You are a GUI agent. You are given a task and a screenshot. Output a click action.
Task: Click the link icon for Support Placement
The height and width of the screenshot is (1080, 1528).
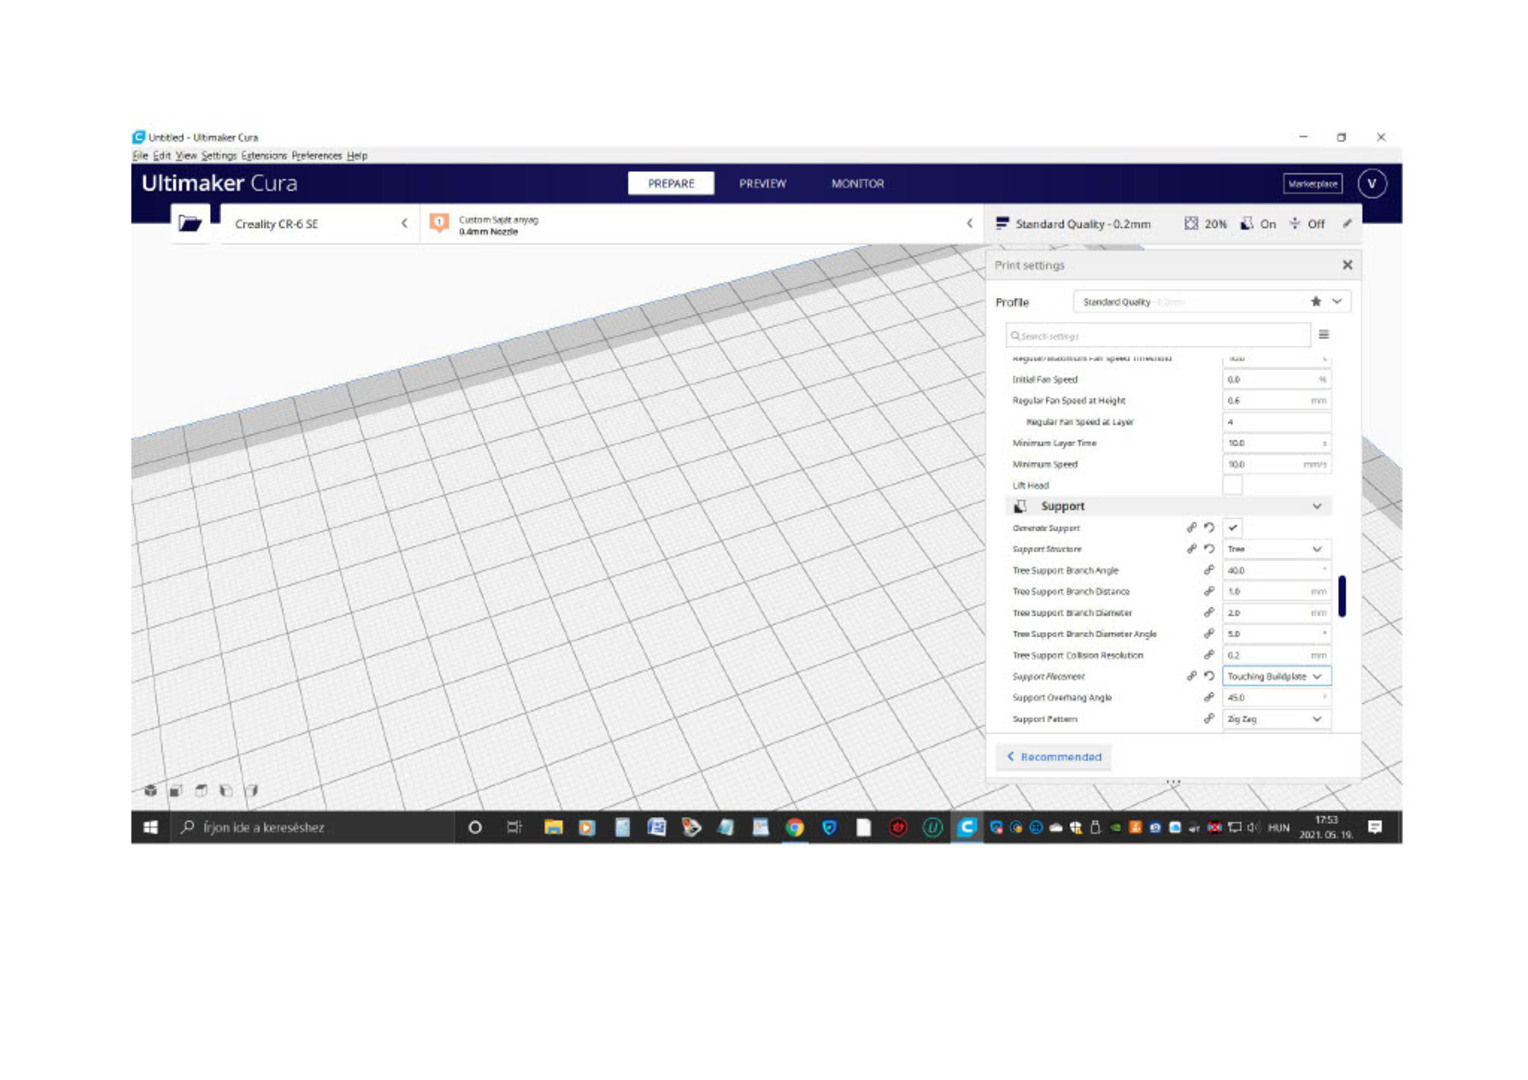(1192, 676)
